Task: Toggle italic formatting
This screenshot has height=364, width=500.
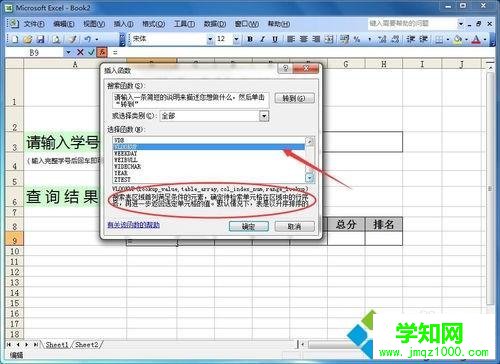Action: [263, 39]
